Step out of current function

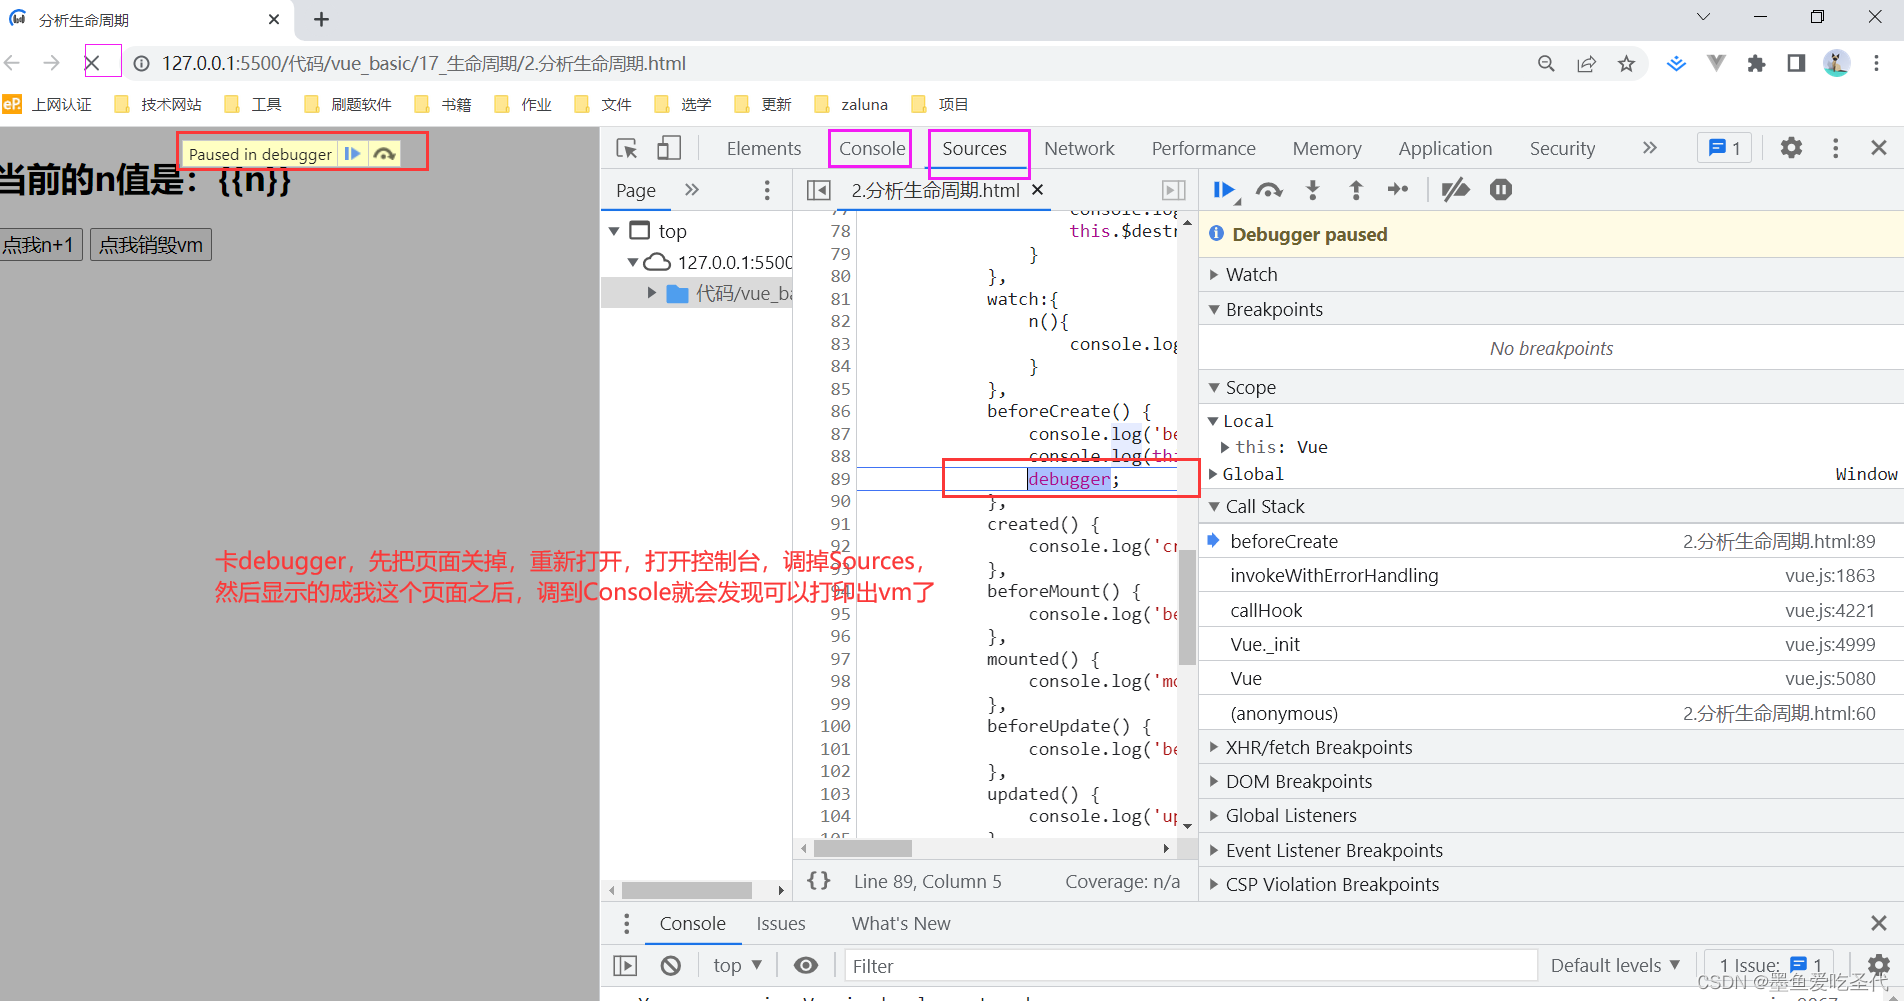1356,190
